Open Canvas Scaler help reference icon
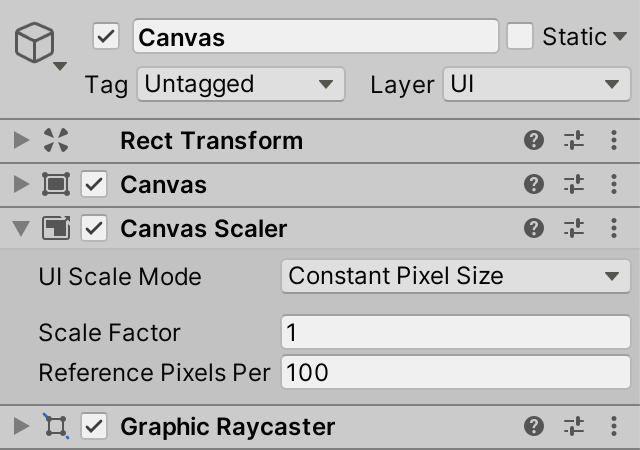The height and width of the screenshot is (450, 640). [x=534, y=229]
